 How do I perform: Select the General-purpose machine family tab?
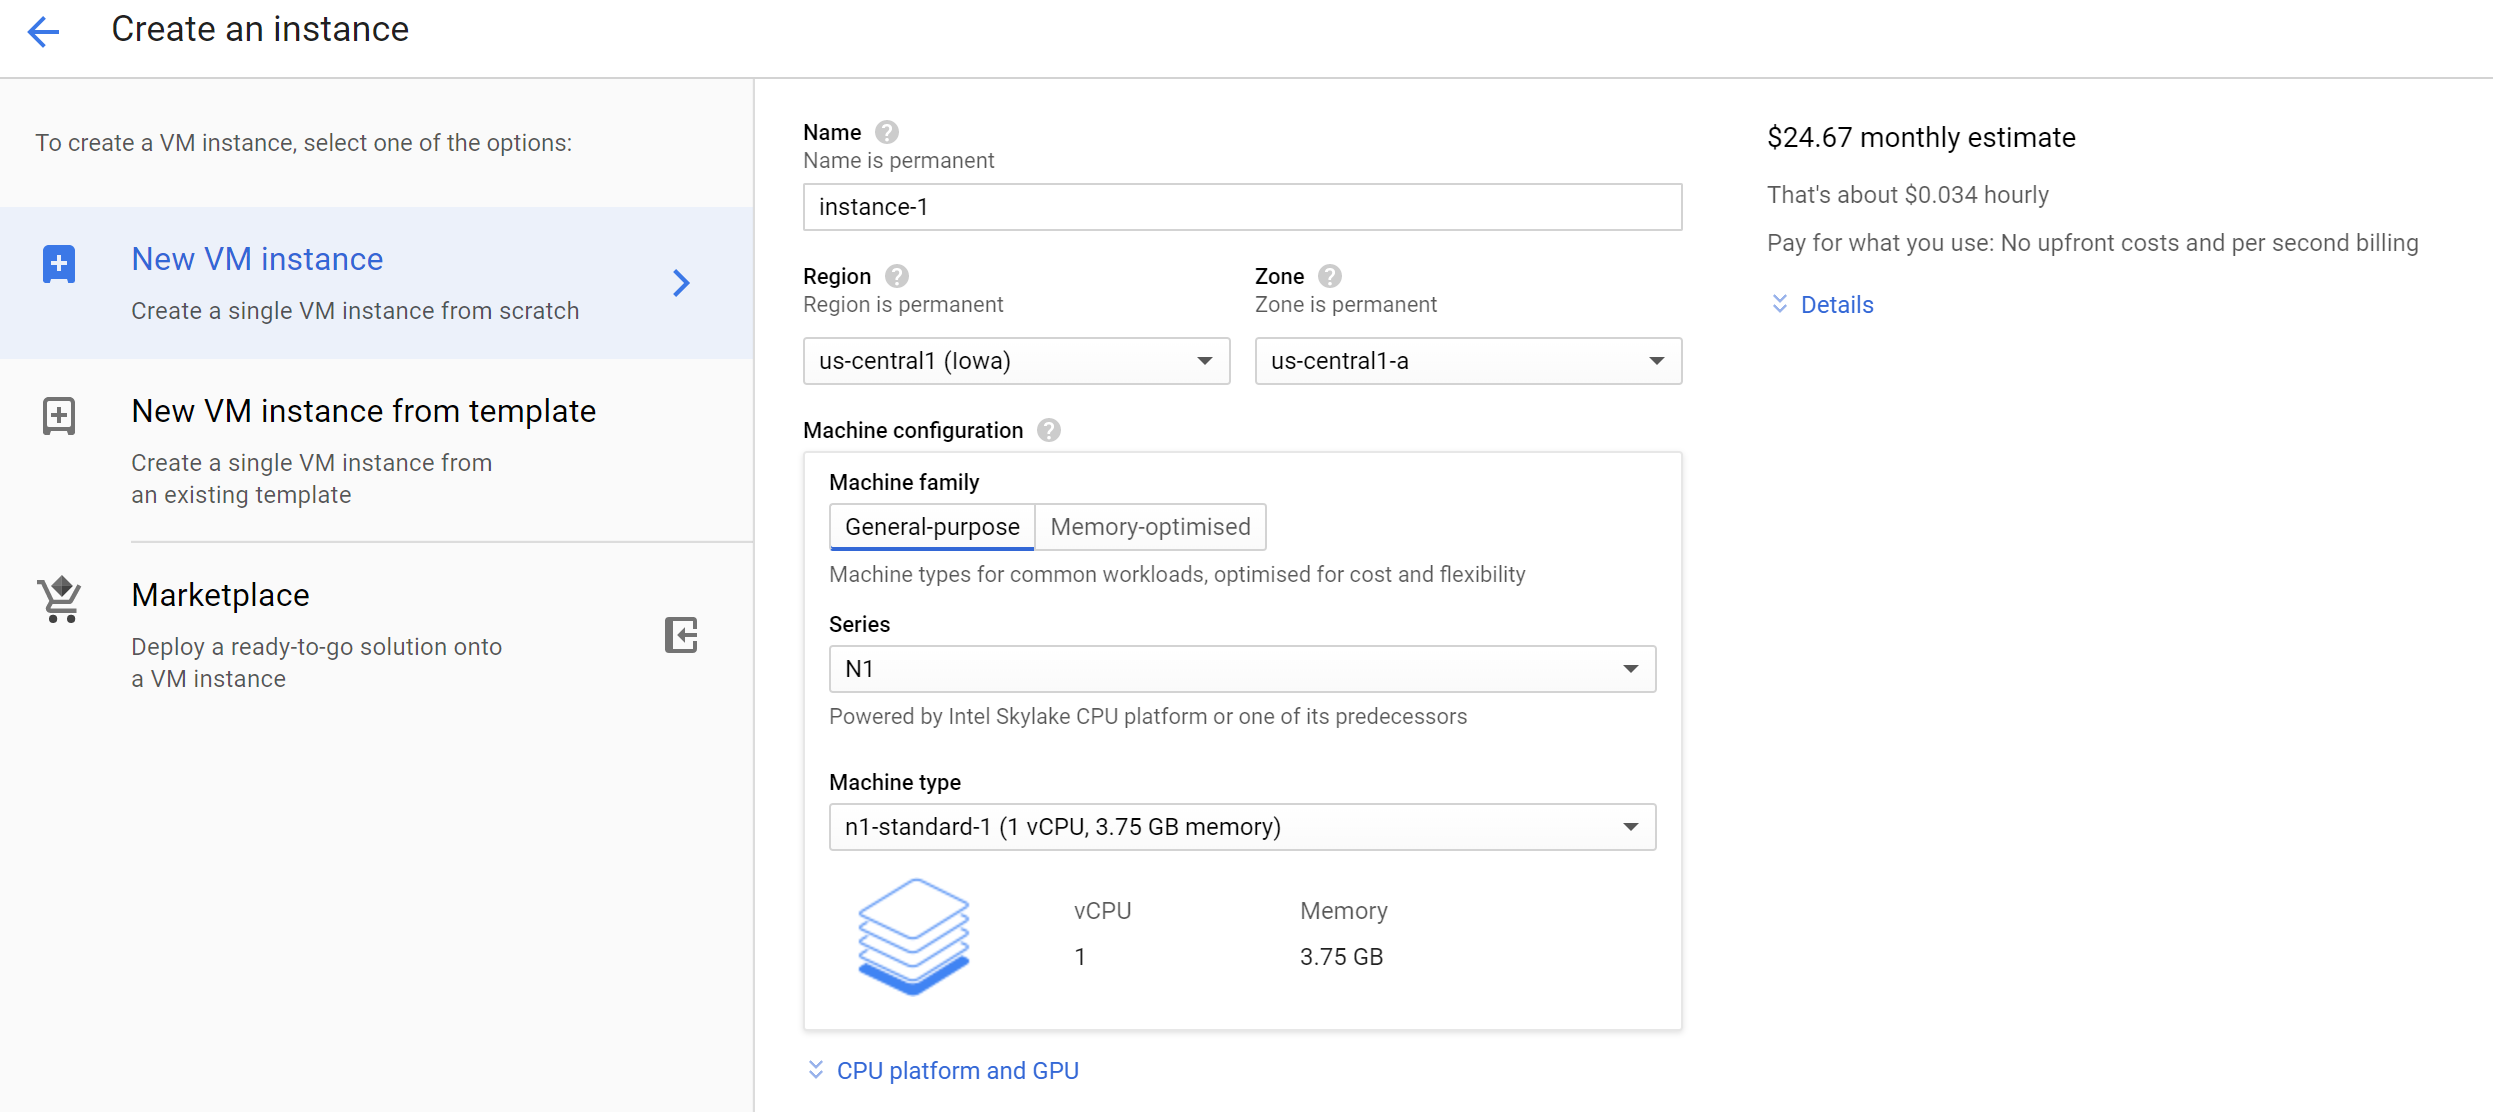(932, 527)
